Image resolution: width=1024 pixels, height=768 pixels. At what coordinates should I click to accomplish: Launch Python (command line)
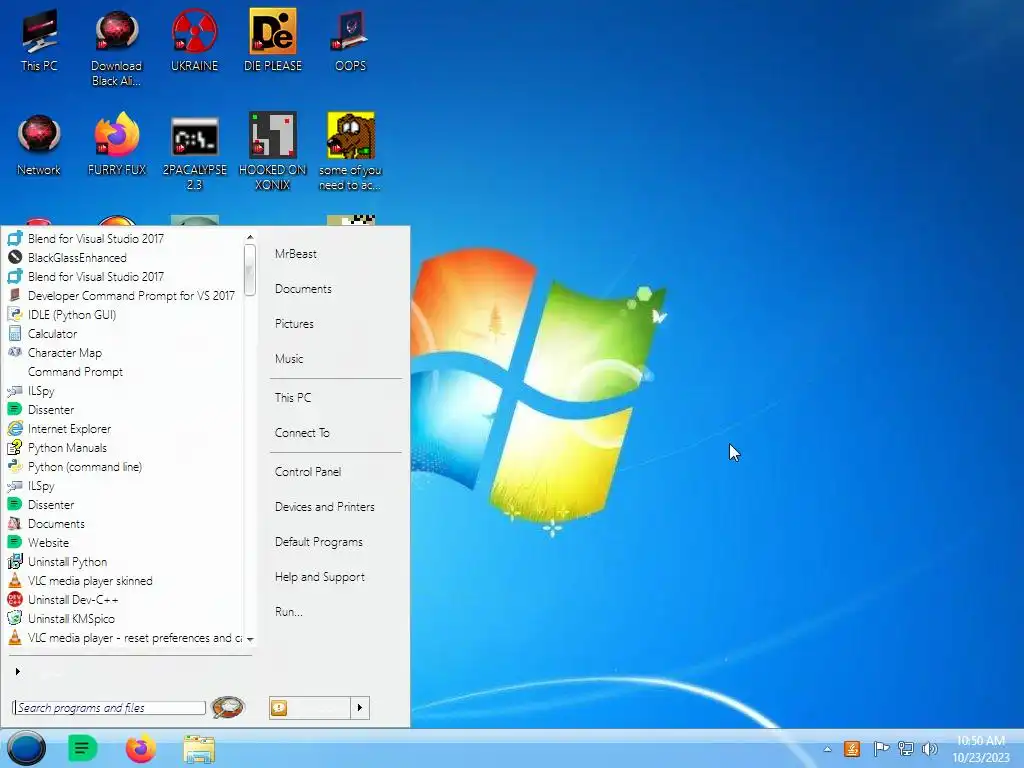[x=85, y=467]
